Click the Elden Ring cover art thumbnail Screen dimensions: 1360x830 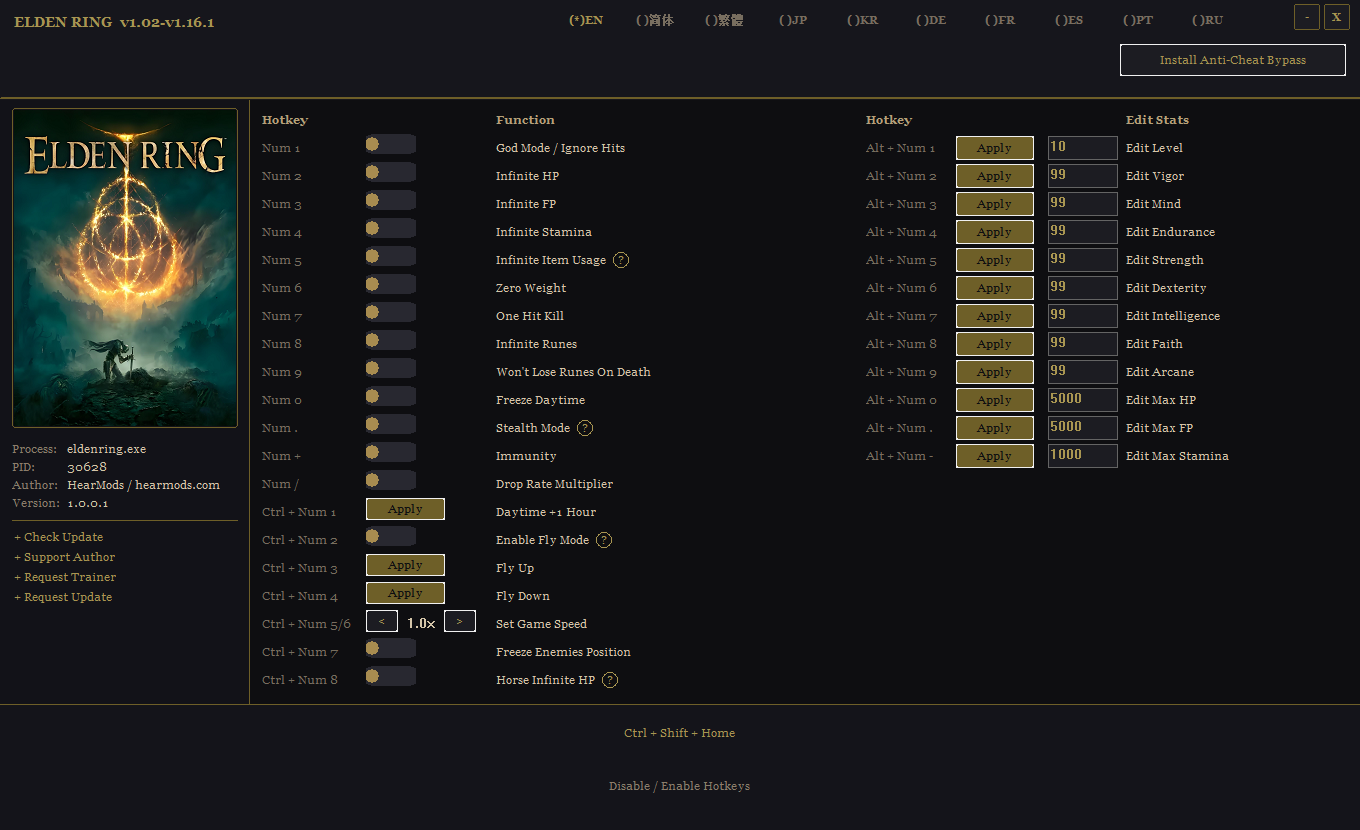pyautogui.click(x=125, y=268)
